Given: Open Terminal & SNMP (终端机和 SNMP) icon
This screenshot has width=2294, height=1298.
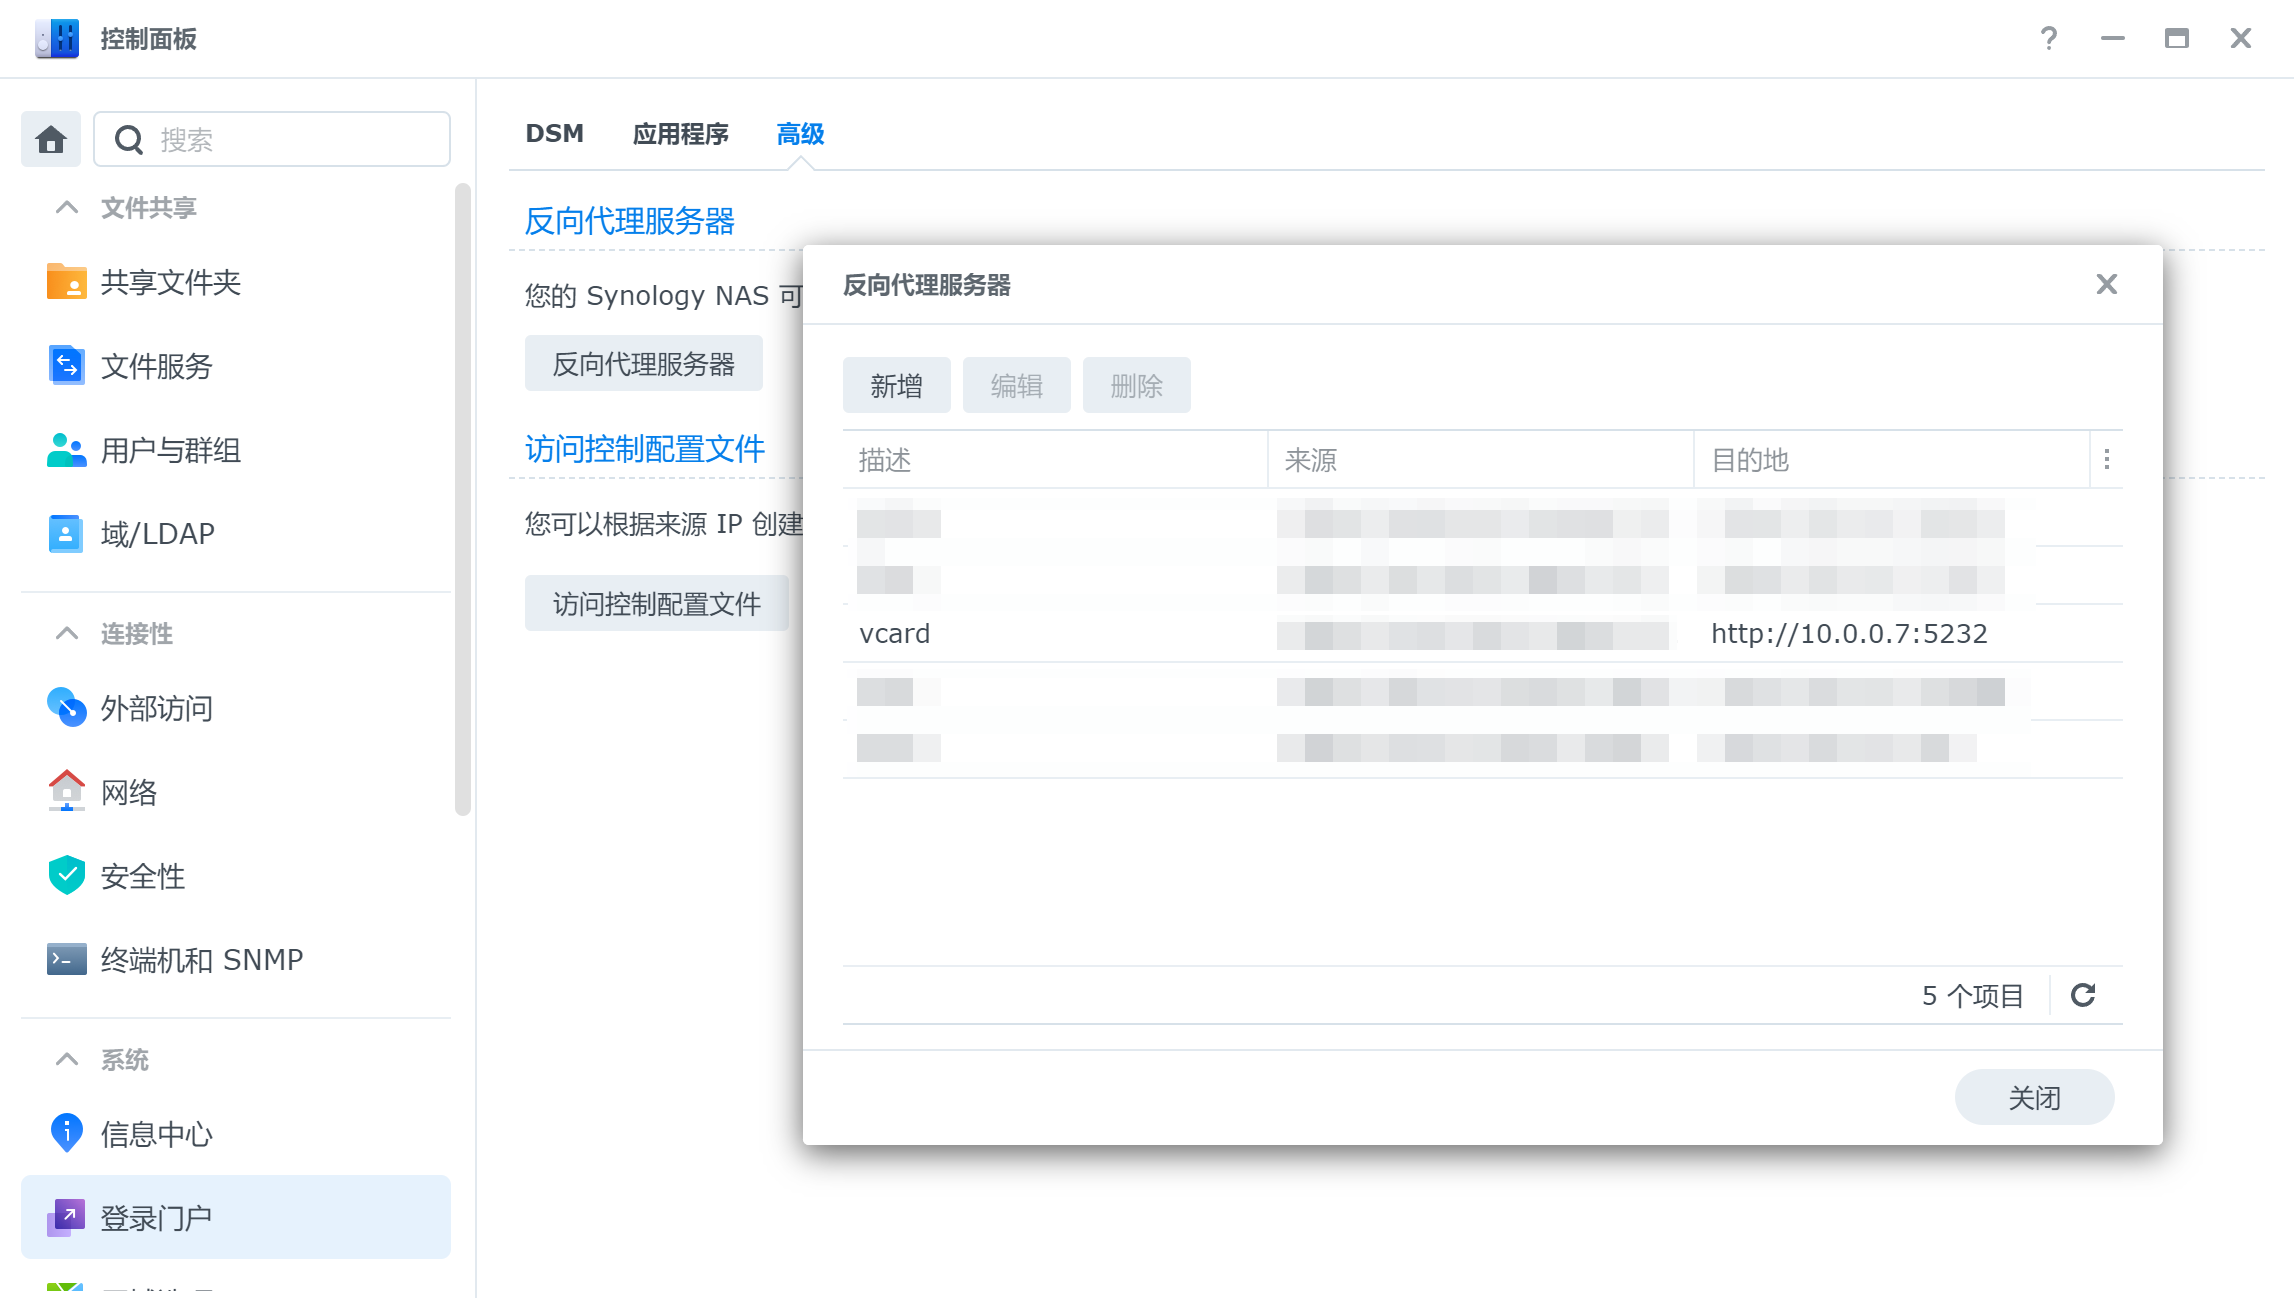Looking at the screenshot, I should point(66,959).
